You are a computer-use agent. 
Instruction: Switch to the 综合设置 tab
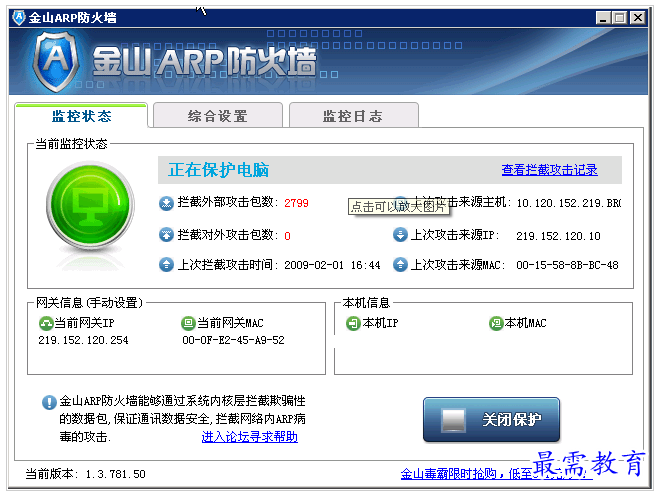tap(218, 115)
